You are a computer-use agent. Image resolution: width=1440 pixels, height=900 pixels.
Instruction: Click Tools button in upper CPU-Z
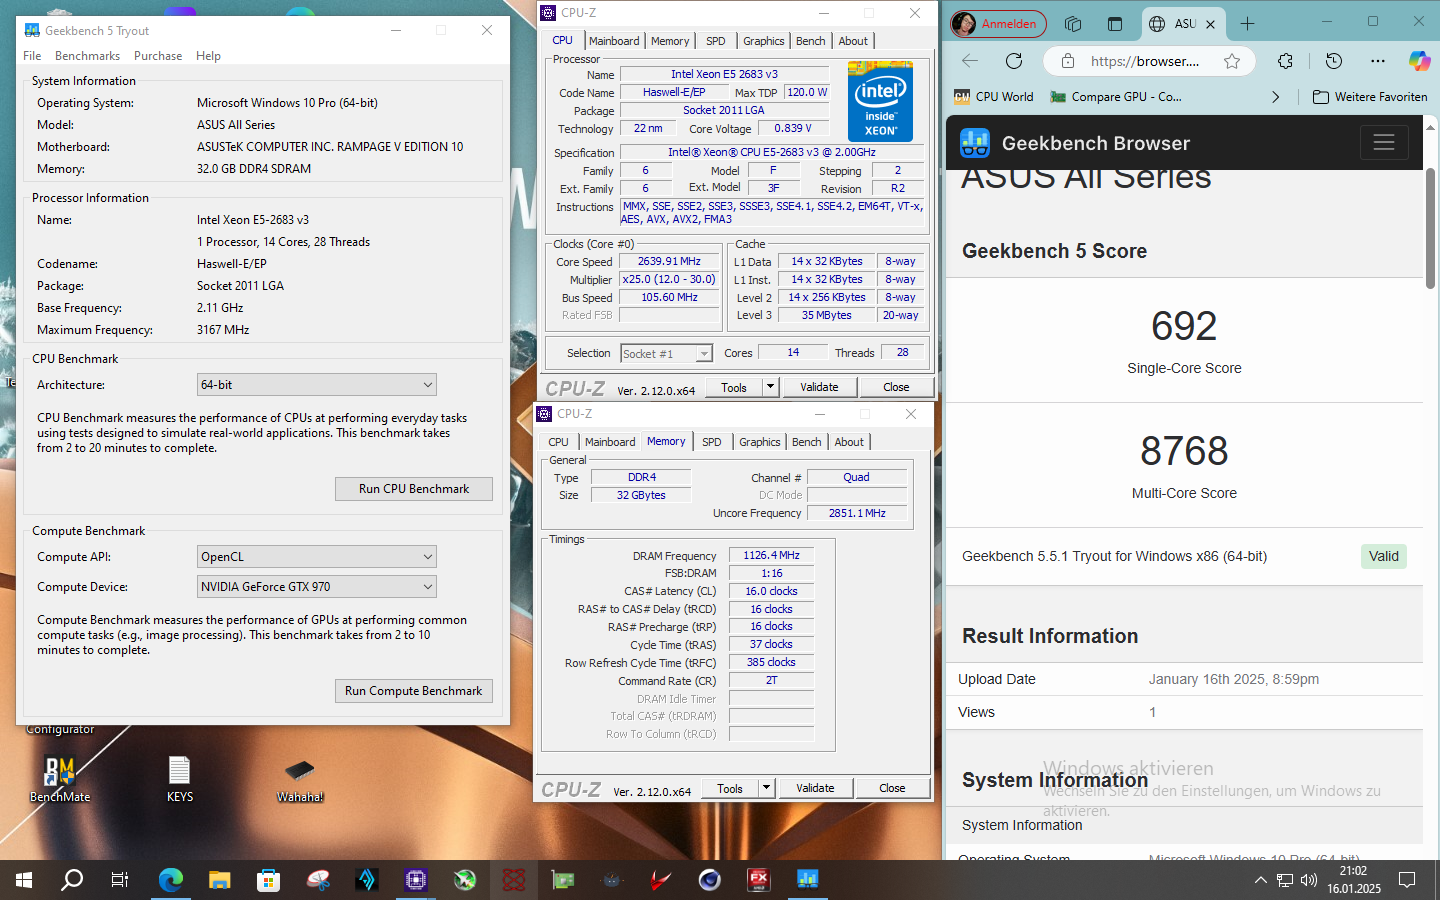(734, 388)
